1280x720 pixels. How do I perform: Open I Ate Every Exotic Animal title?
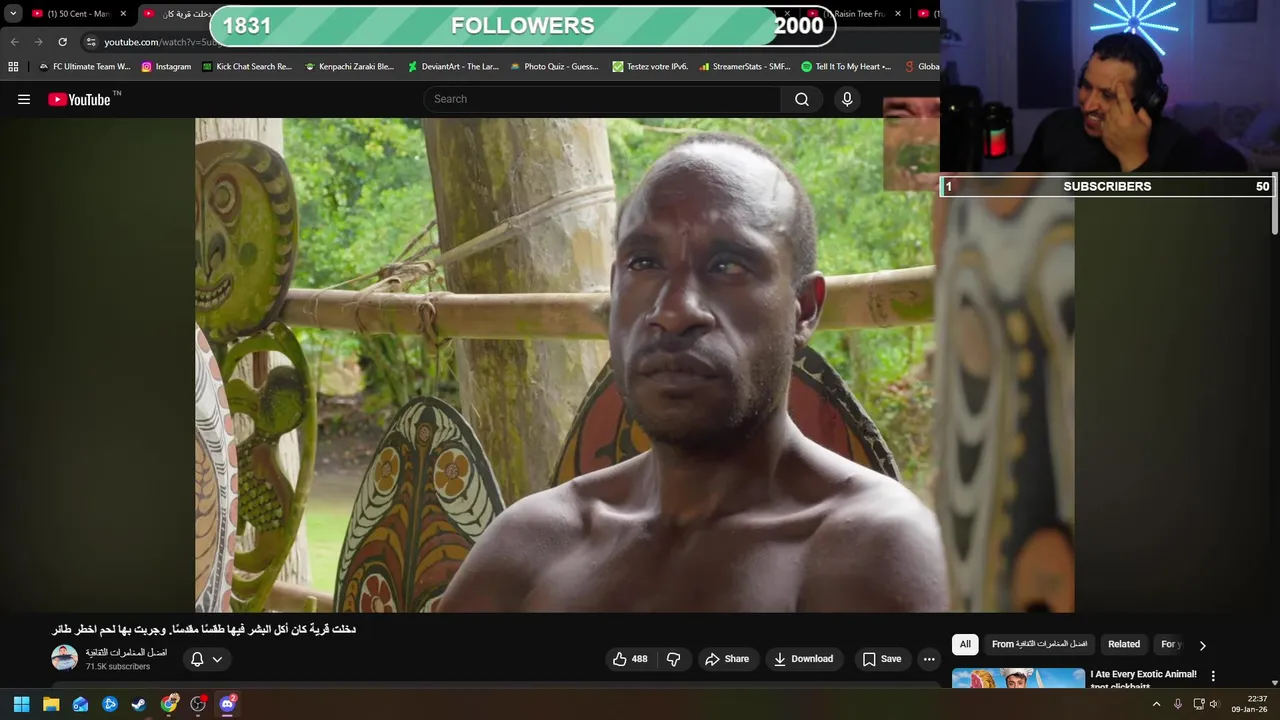click(x=1143, y=674)
